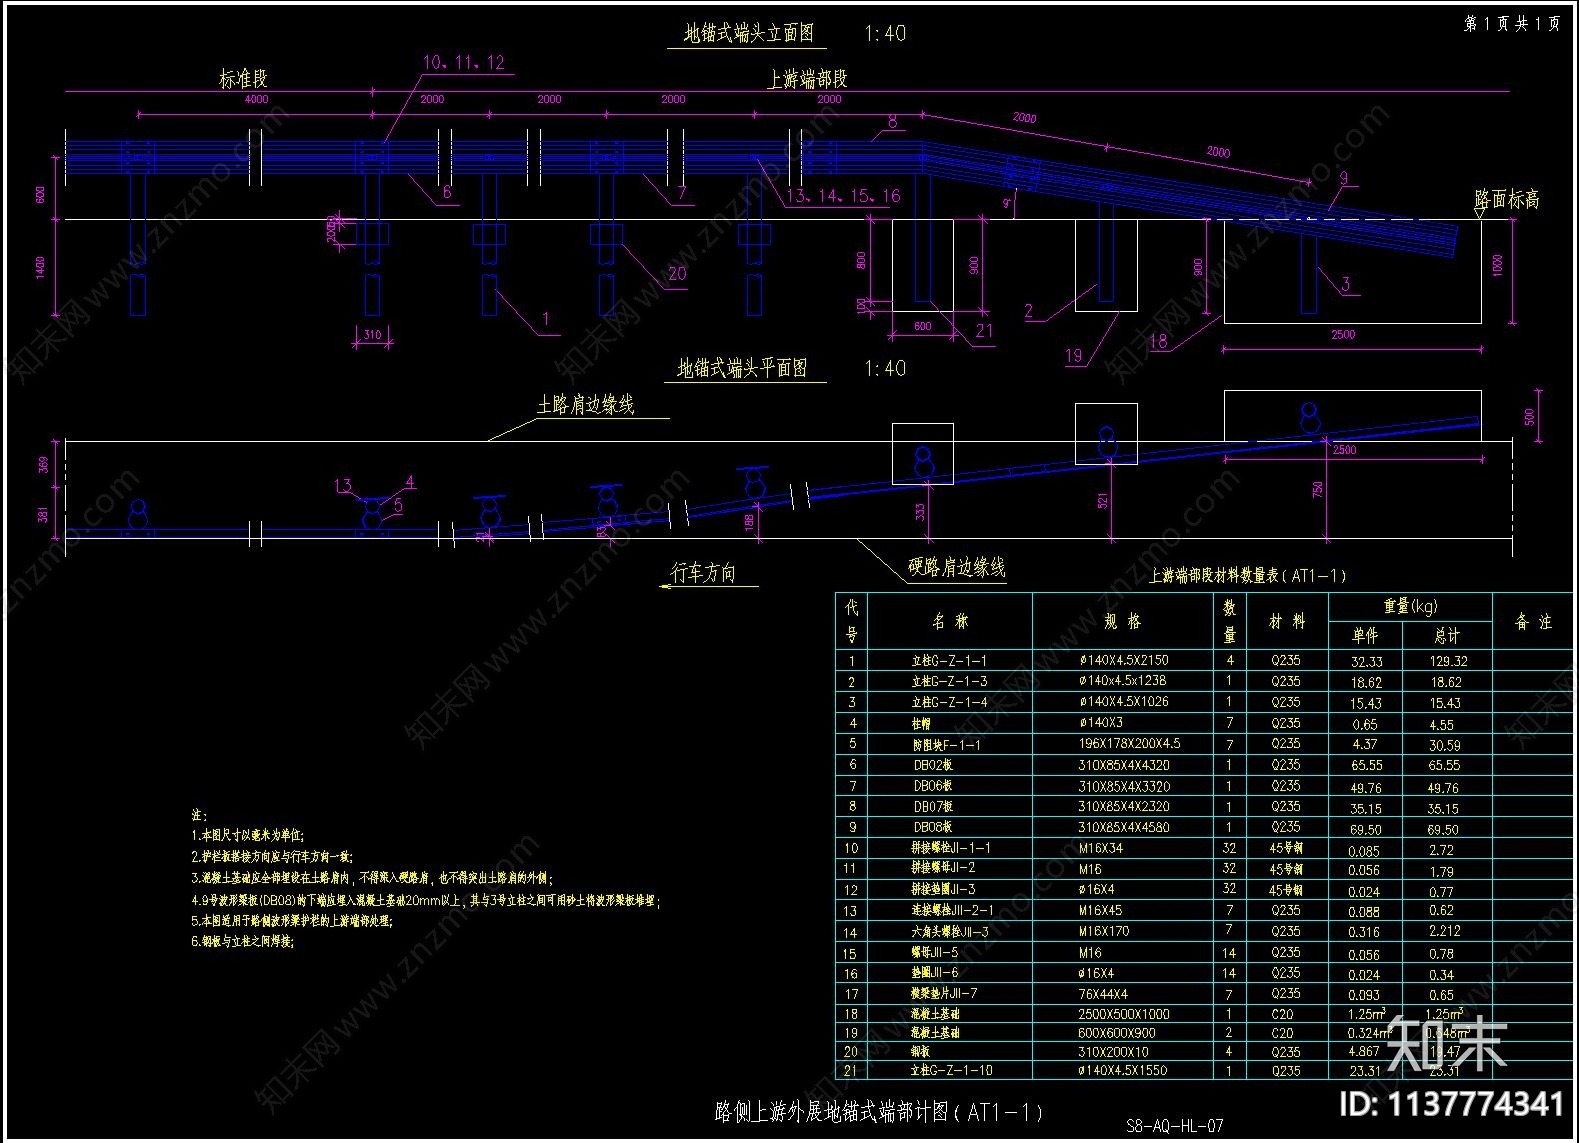Click the 标准段 section label
This screenshot has width=1579, height=1143.
[x=243, y=78]
